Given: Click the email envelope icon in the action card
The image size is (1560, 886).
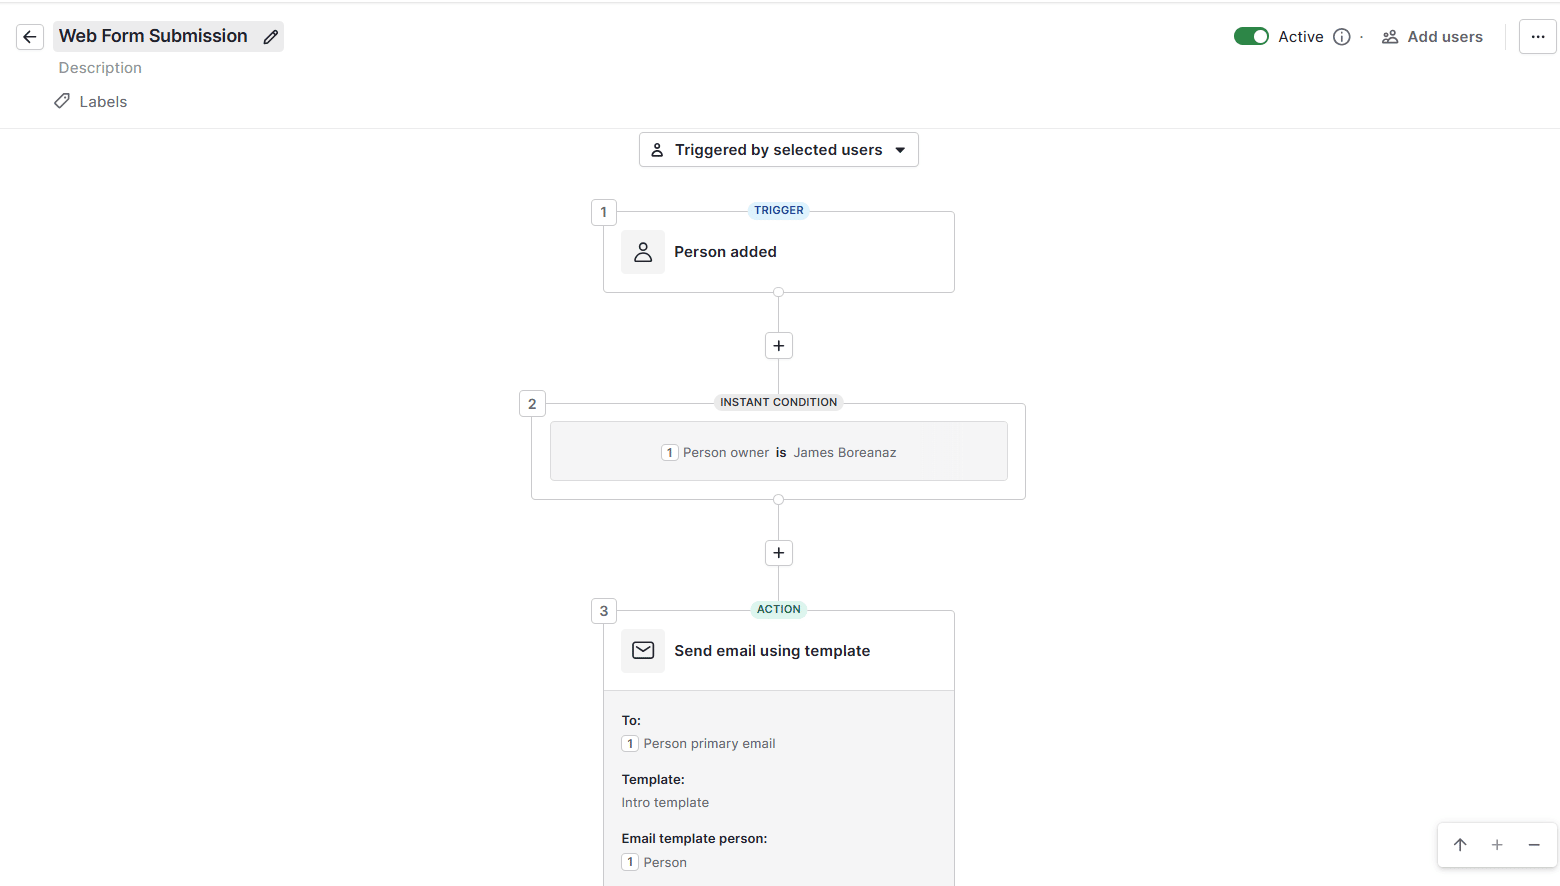Looking at the screenshot, I should tap(643, 650).
